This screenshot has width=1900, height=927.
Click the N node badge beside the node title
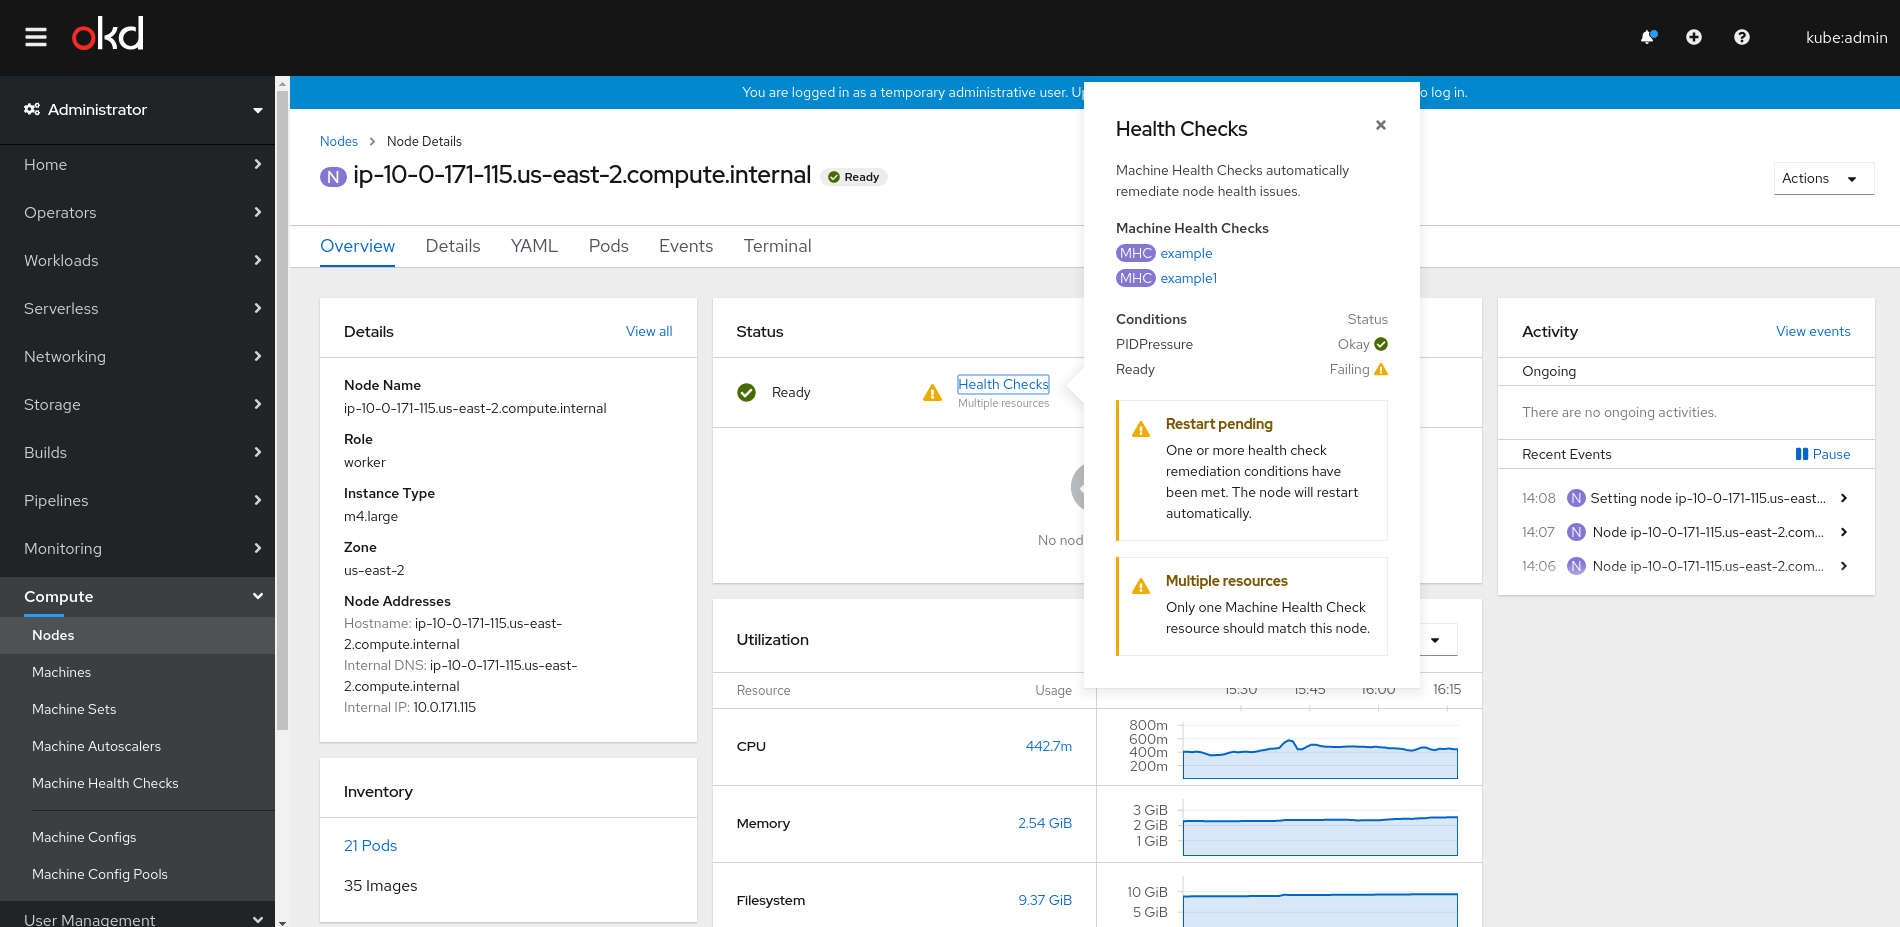pyautogui.click(x=333, y=177)
